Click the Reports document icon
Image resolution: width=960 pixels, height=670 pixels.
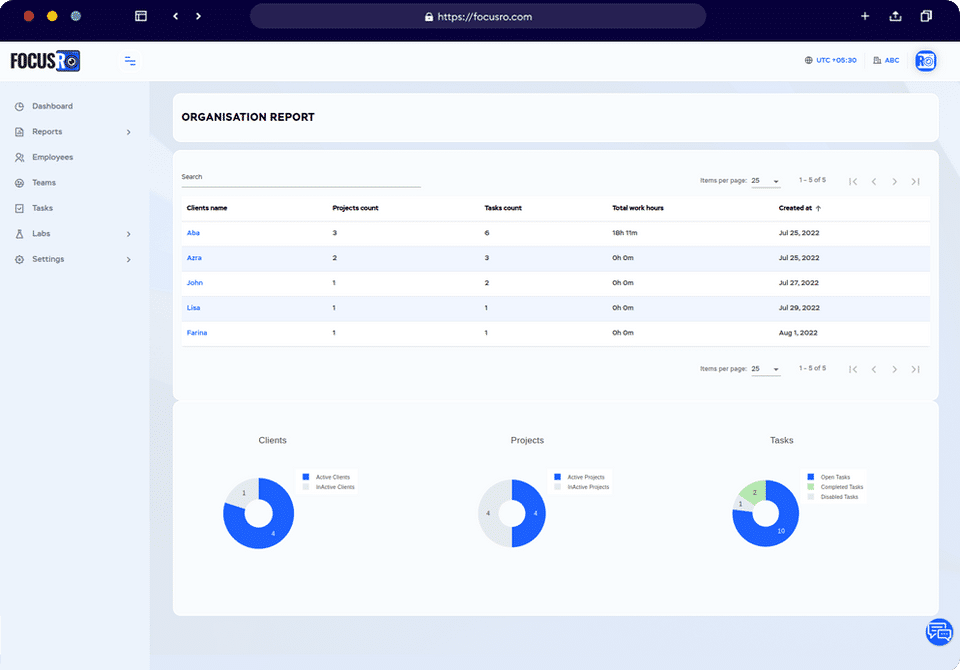click(20, 132)
